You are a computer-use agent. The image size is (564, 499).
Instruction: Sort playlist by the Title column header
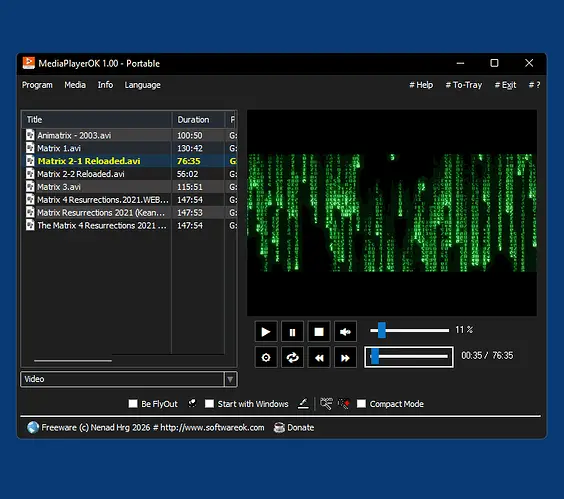[97, 119]
